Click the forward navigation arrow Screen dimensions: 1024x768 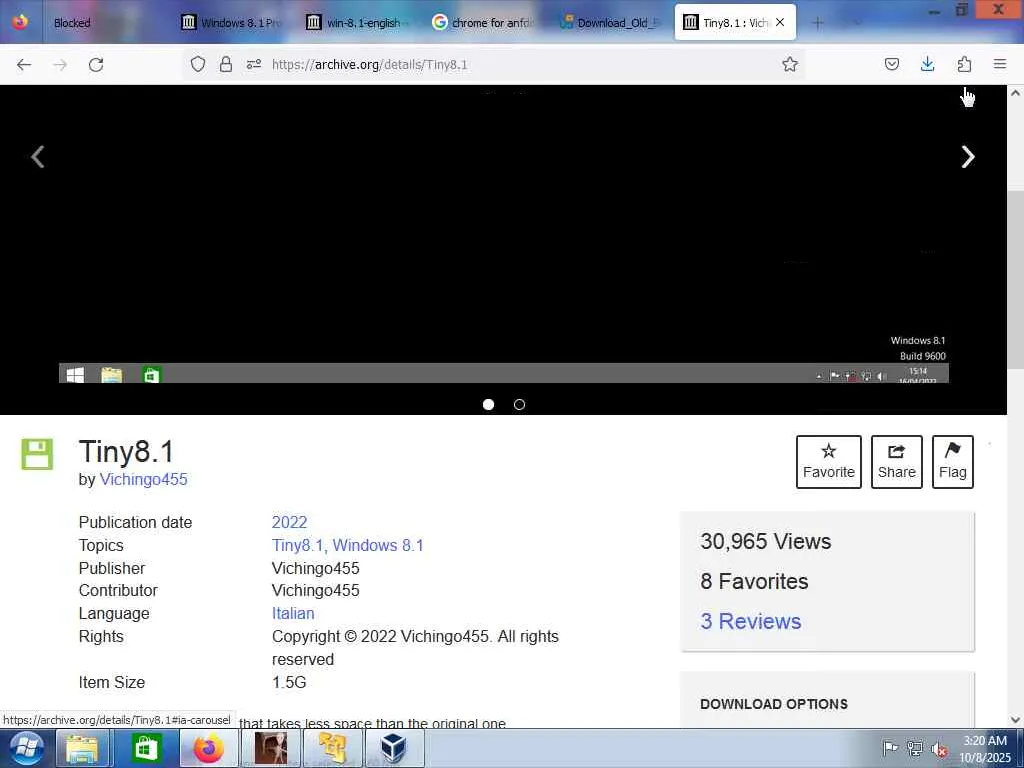point(60,65)
